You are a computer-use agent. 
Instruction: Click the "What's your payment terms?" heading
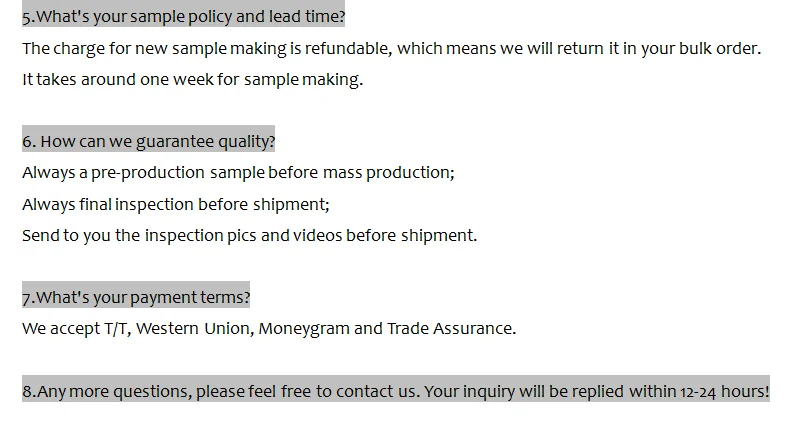coord(136,297)
